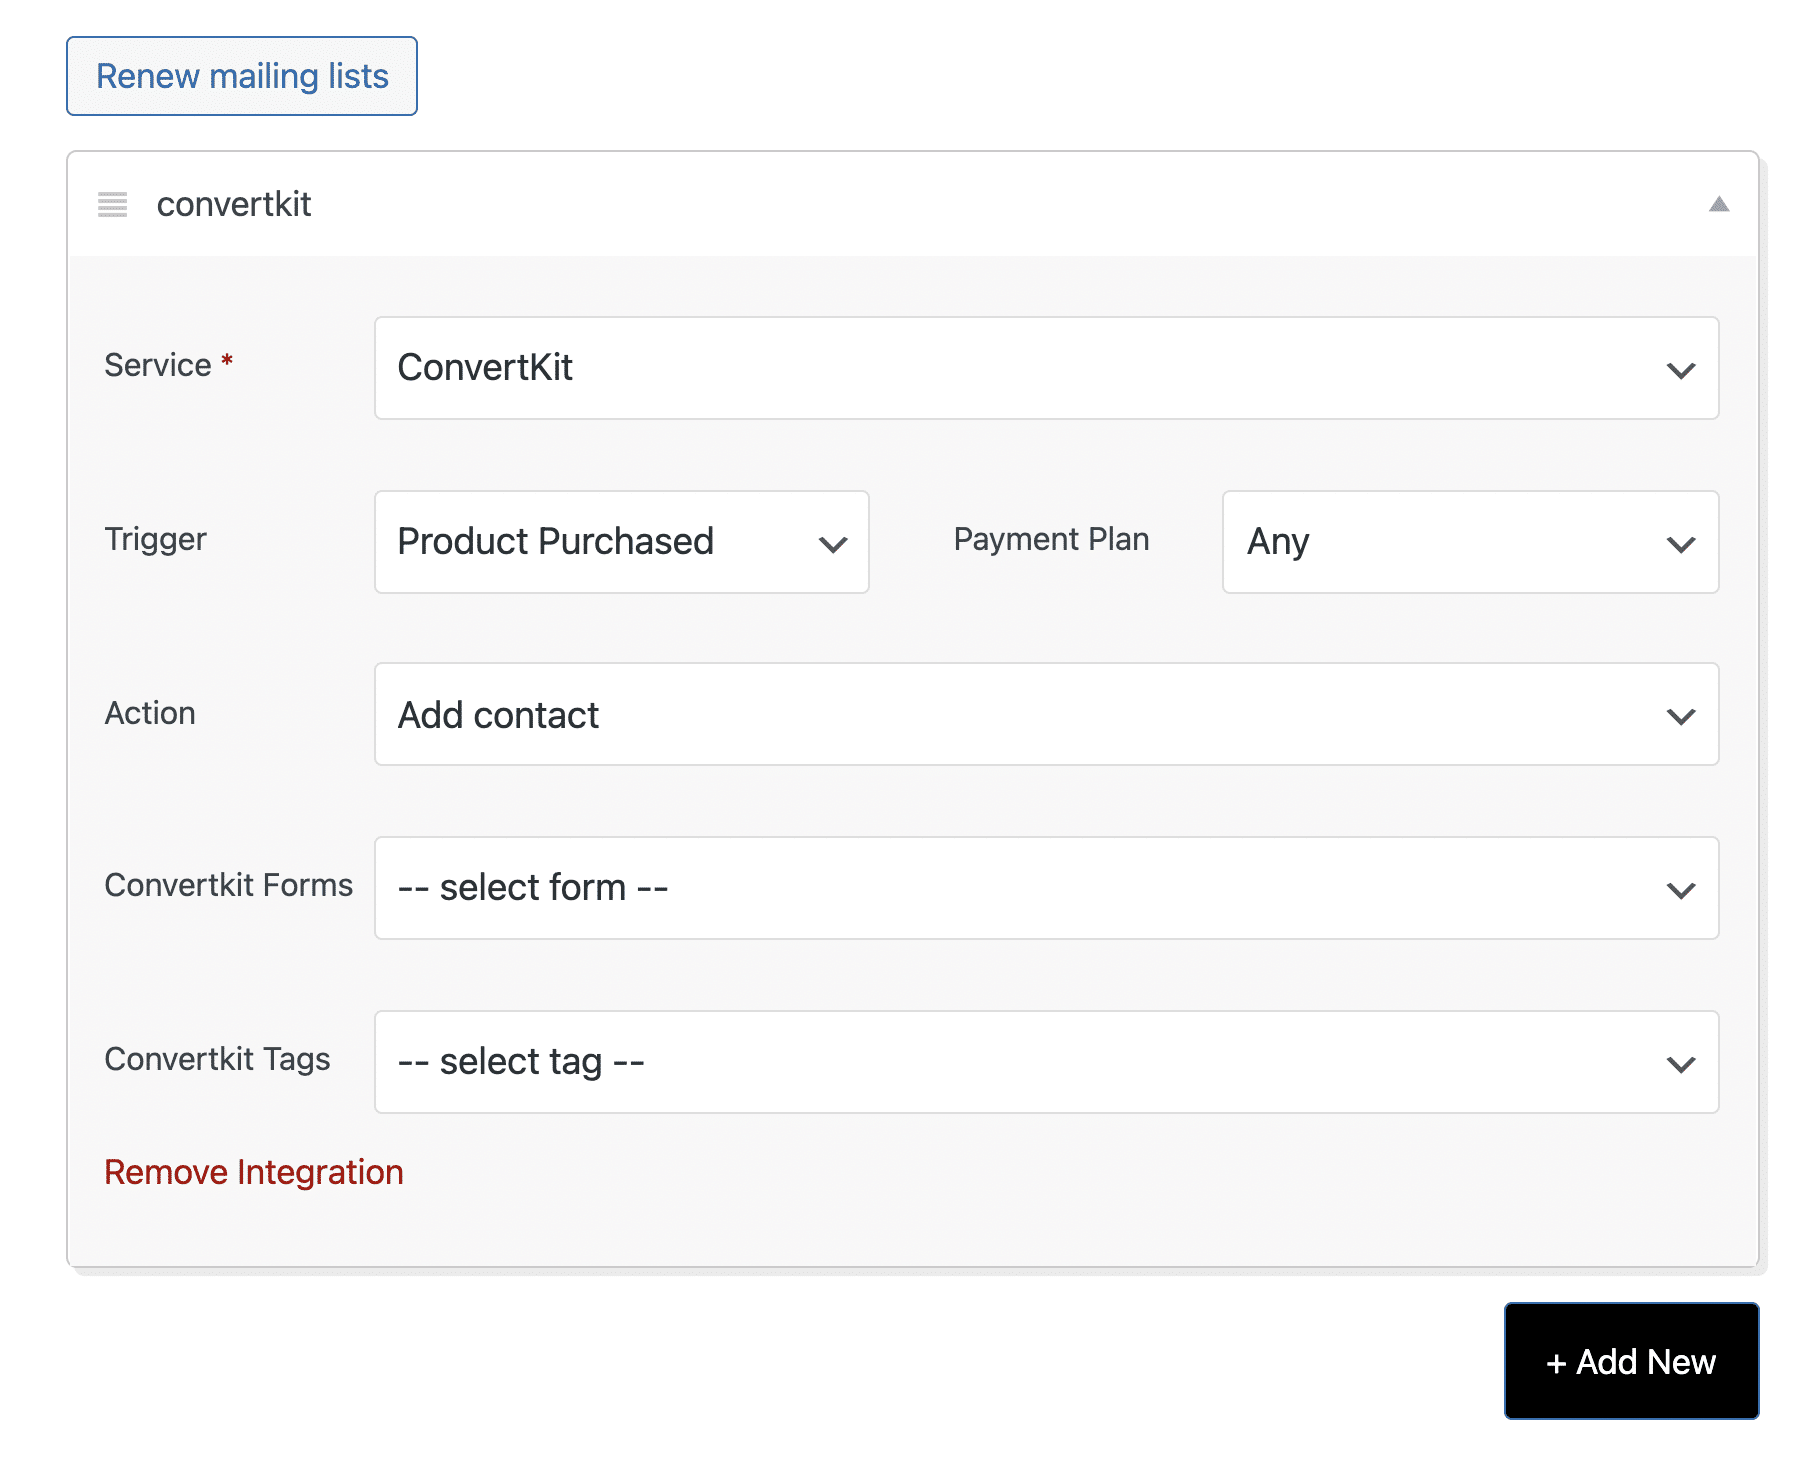Open the select form dropdown
Image resolution: width=1814 pixels, height=1464 pixels.
(x=1044, y=889)
